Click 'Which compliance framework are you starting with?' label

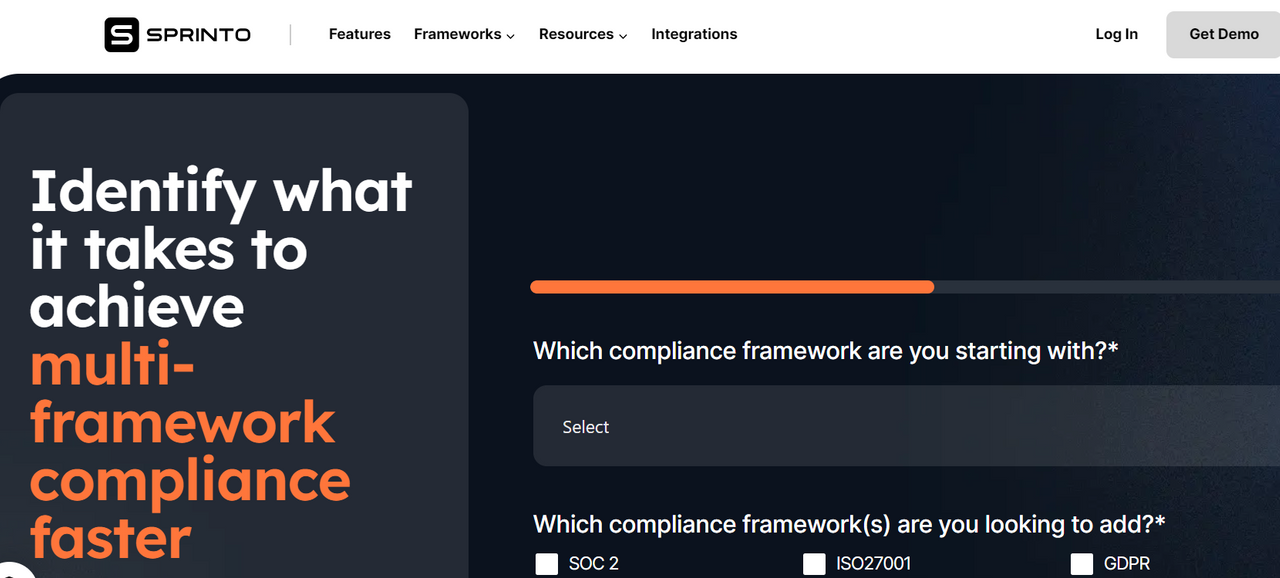[825, 351]
